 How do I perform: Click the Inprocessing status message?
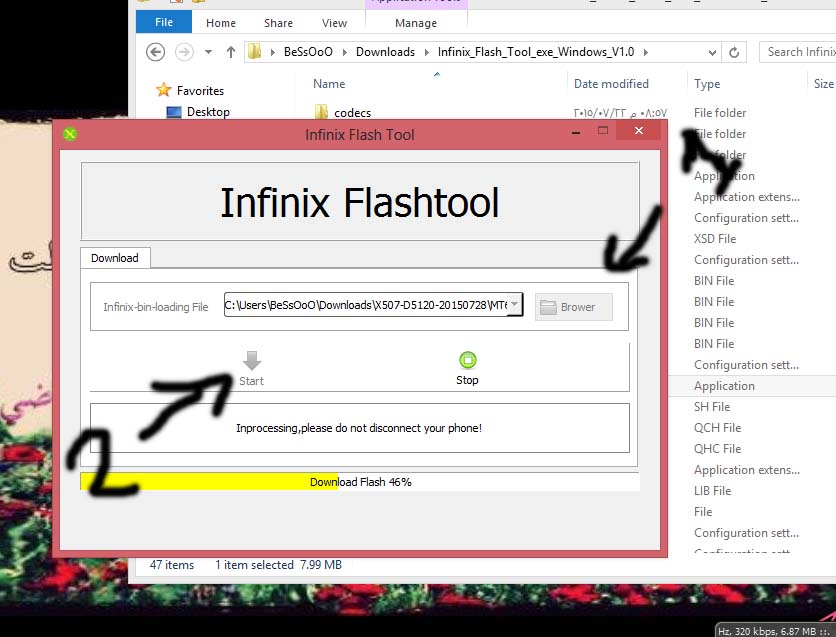point(359,428)
